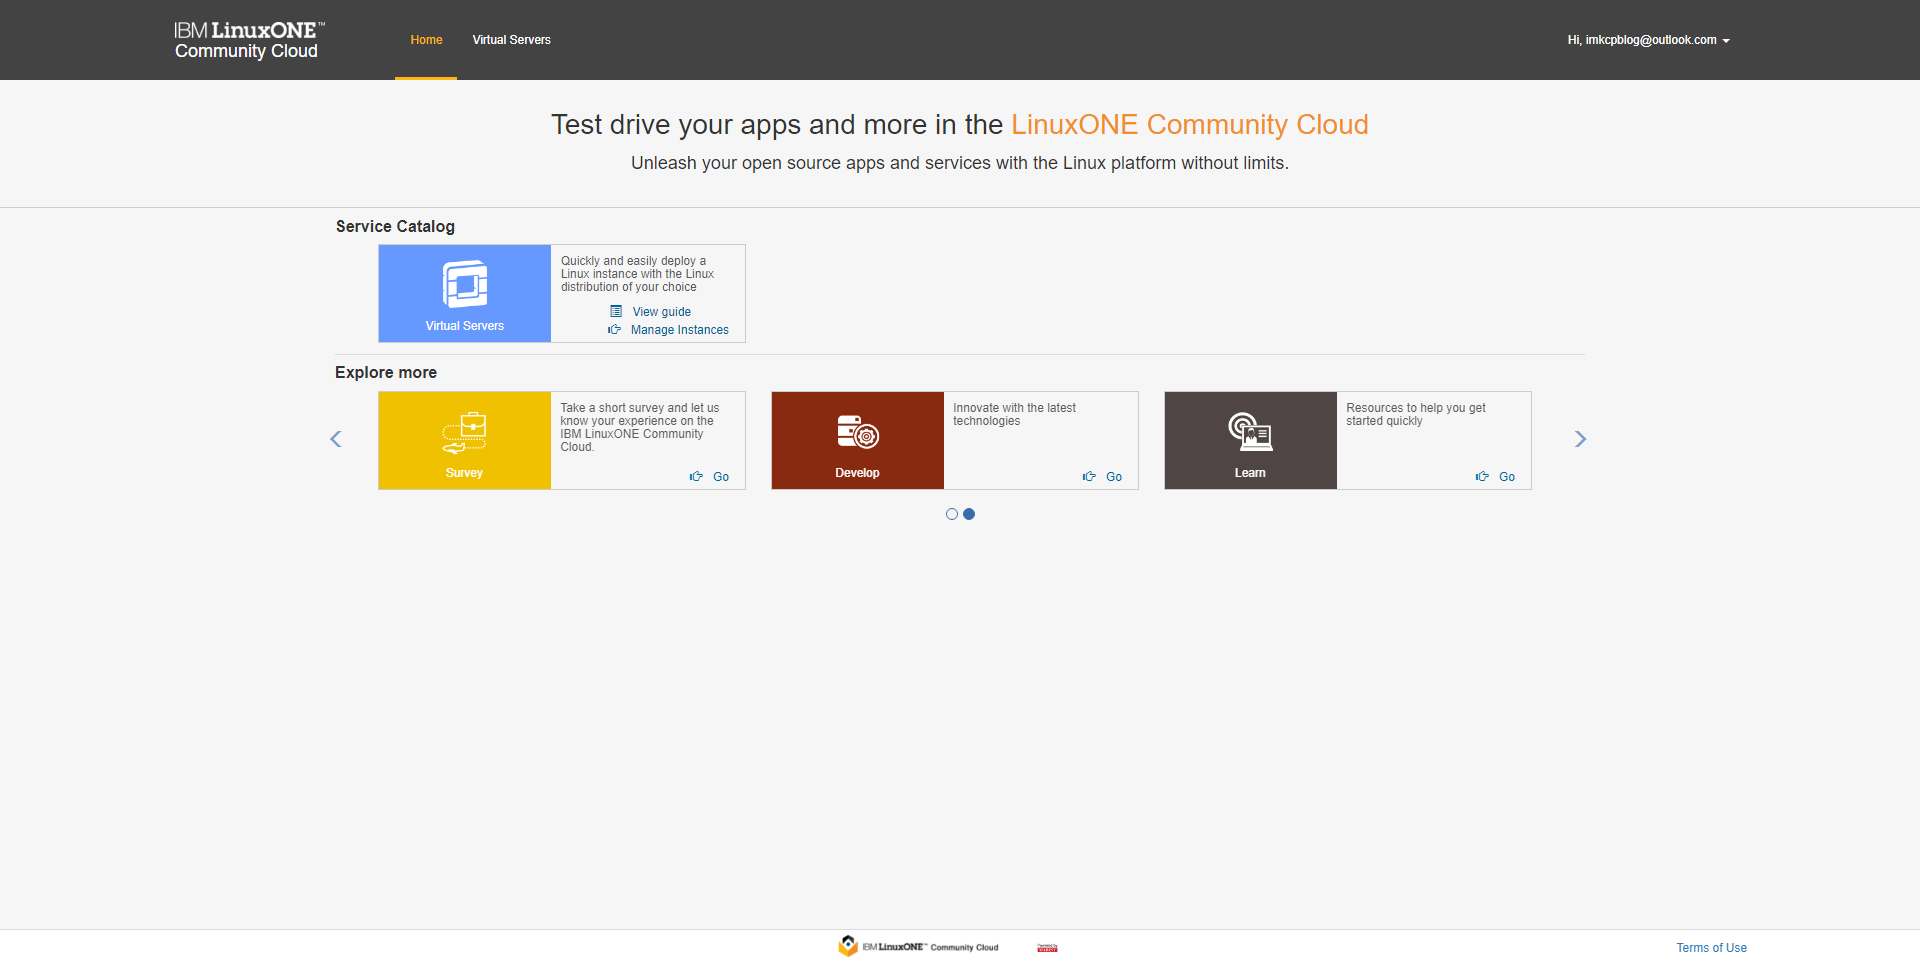The width and height of the screenshot is (1920, 969).
Task: Open the Manage Instances link
Action: [680, 330]
